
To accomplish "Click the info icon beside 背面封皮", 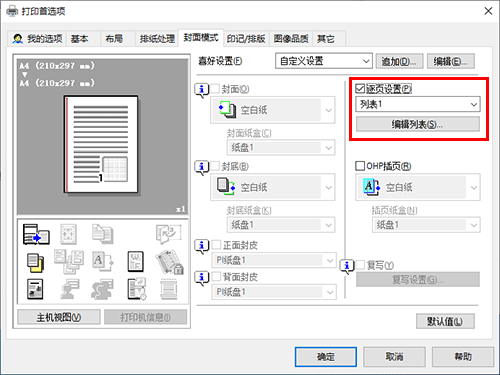I will pos(202,278).
